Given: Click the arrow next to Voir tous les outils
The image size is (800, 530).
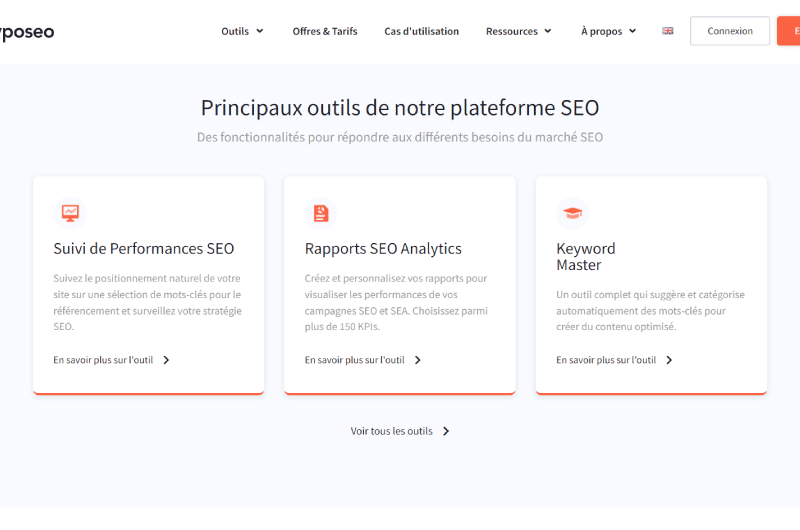Looking at the screenshot, I should click(446, 431).
